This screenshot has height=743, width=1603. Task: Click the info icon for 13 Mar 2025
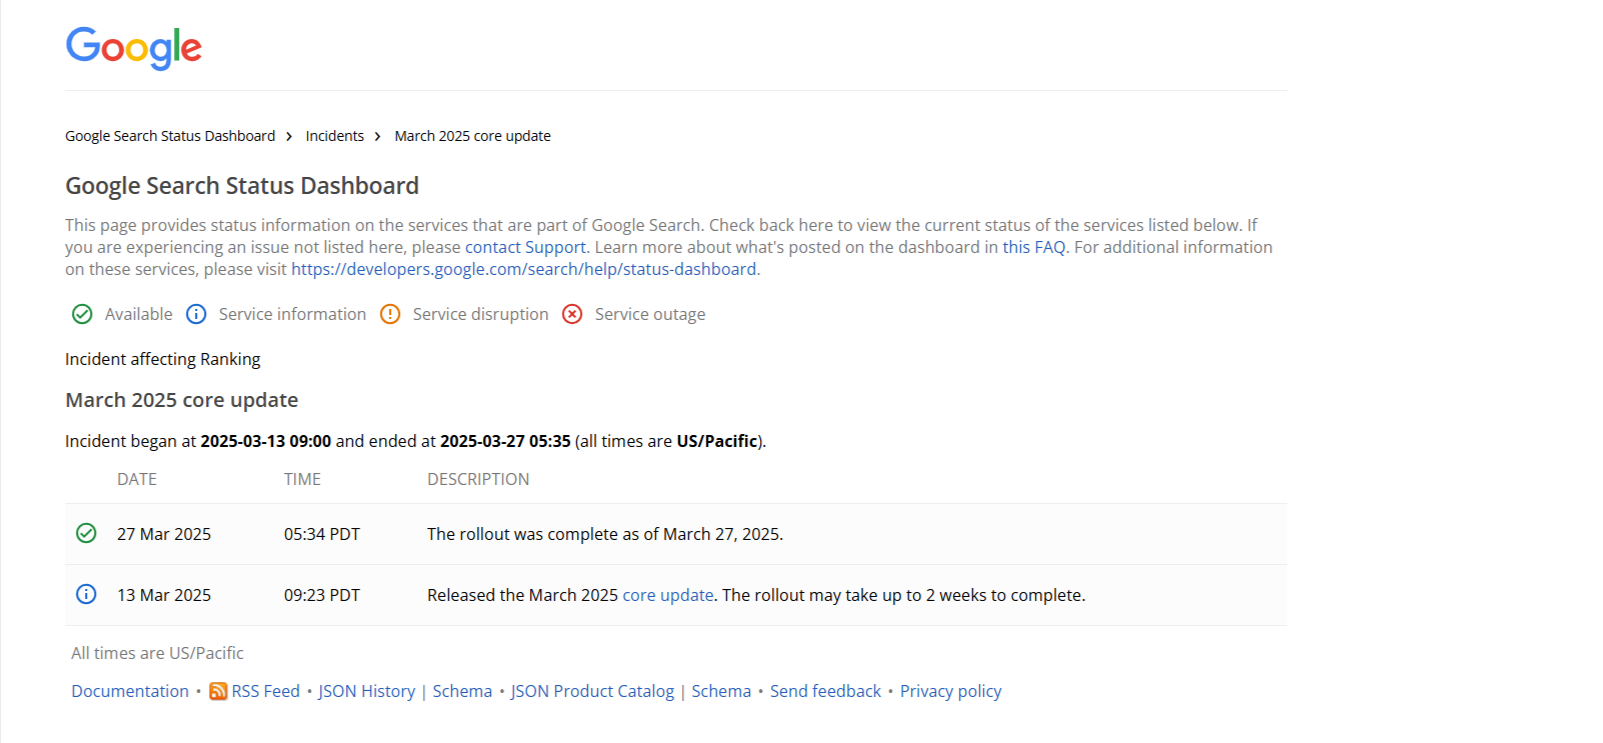(86, 594)
